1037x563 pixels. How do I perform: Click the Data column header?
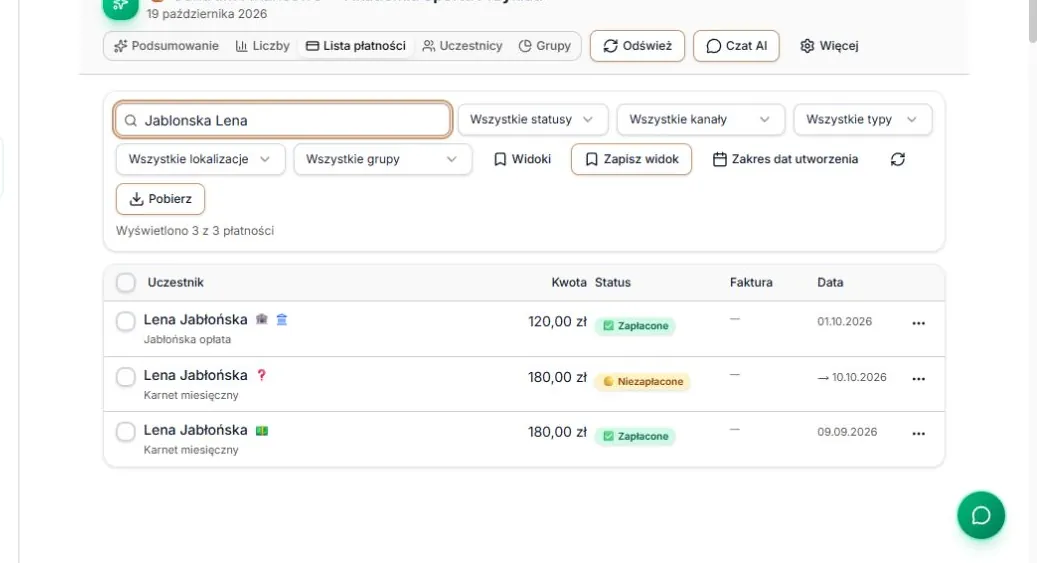click(x=830, y=282)
